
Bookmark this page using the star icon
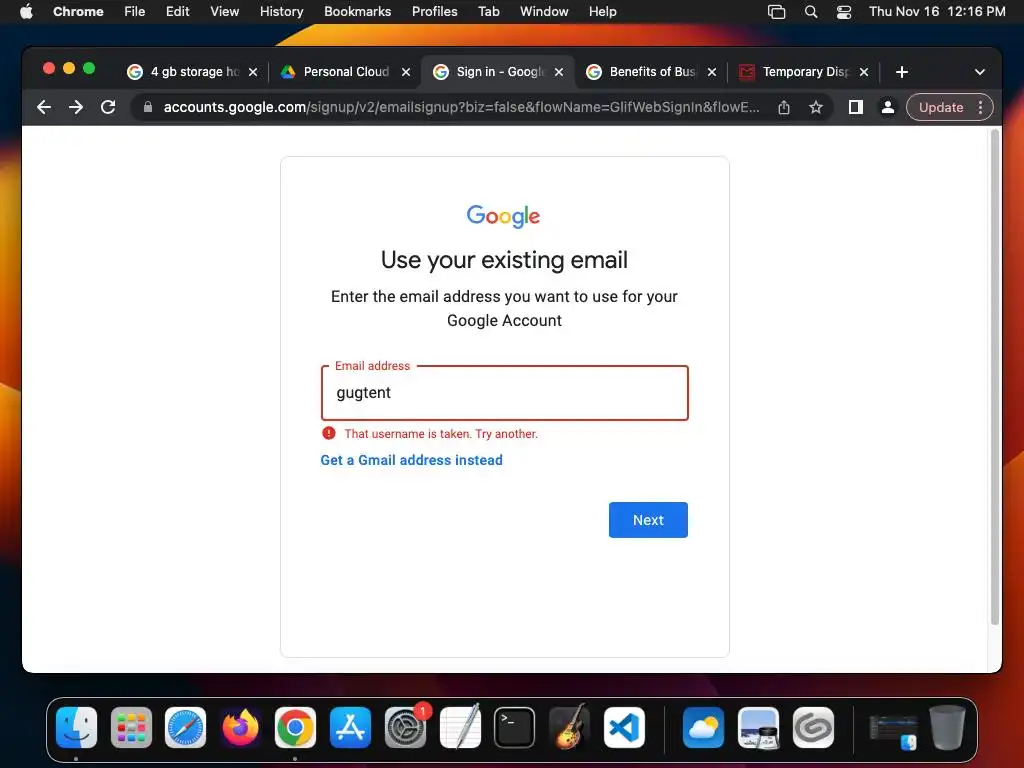[x=816, y=107]
